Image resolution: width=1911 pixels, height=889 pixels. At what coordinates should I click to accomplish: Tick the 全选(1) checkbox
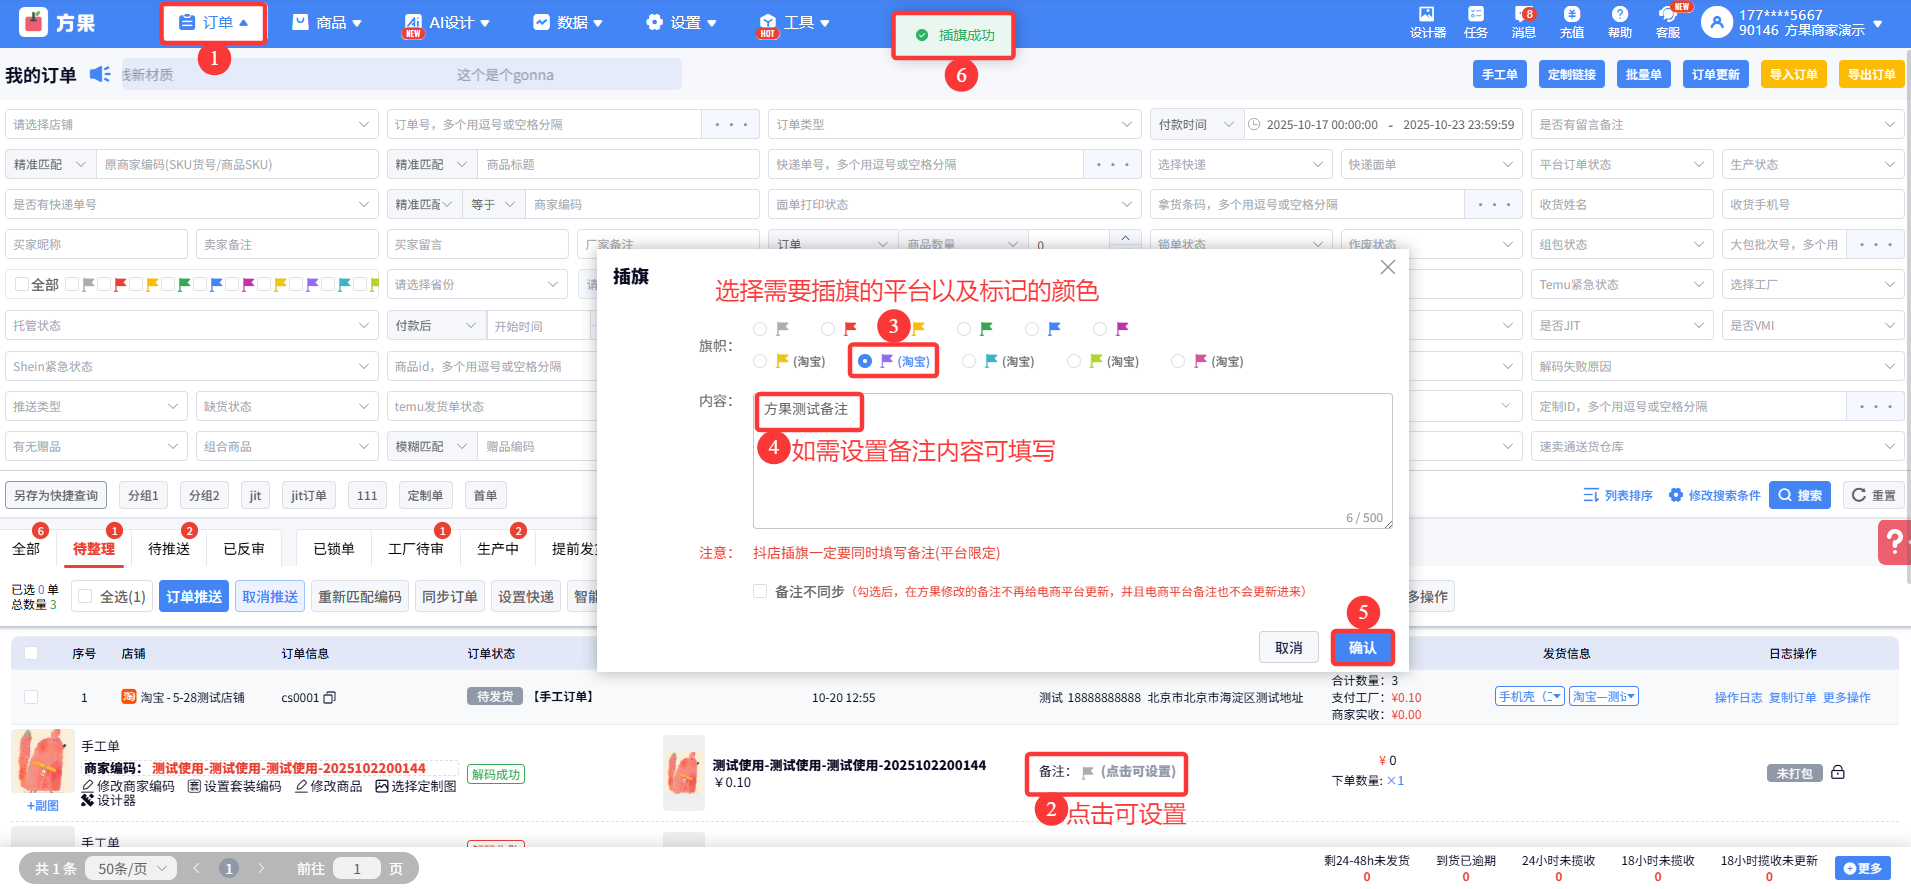tap(85, 596)
